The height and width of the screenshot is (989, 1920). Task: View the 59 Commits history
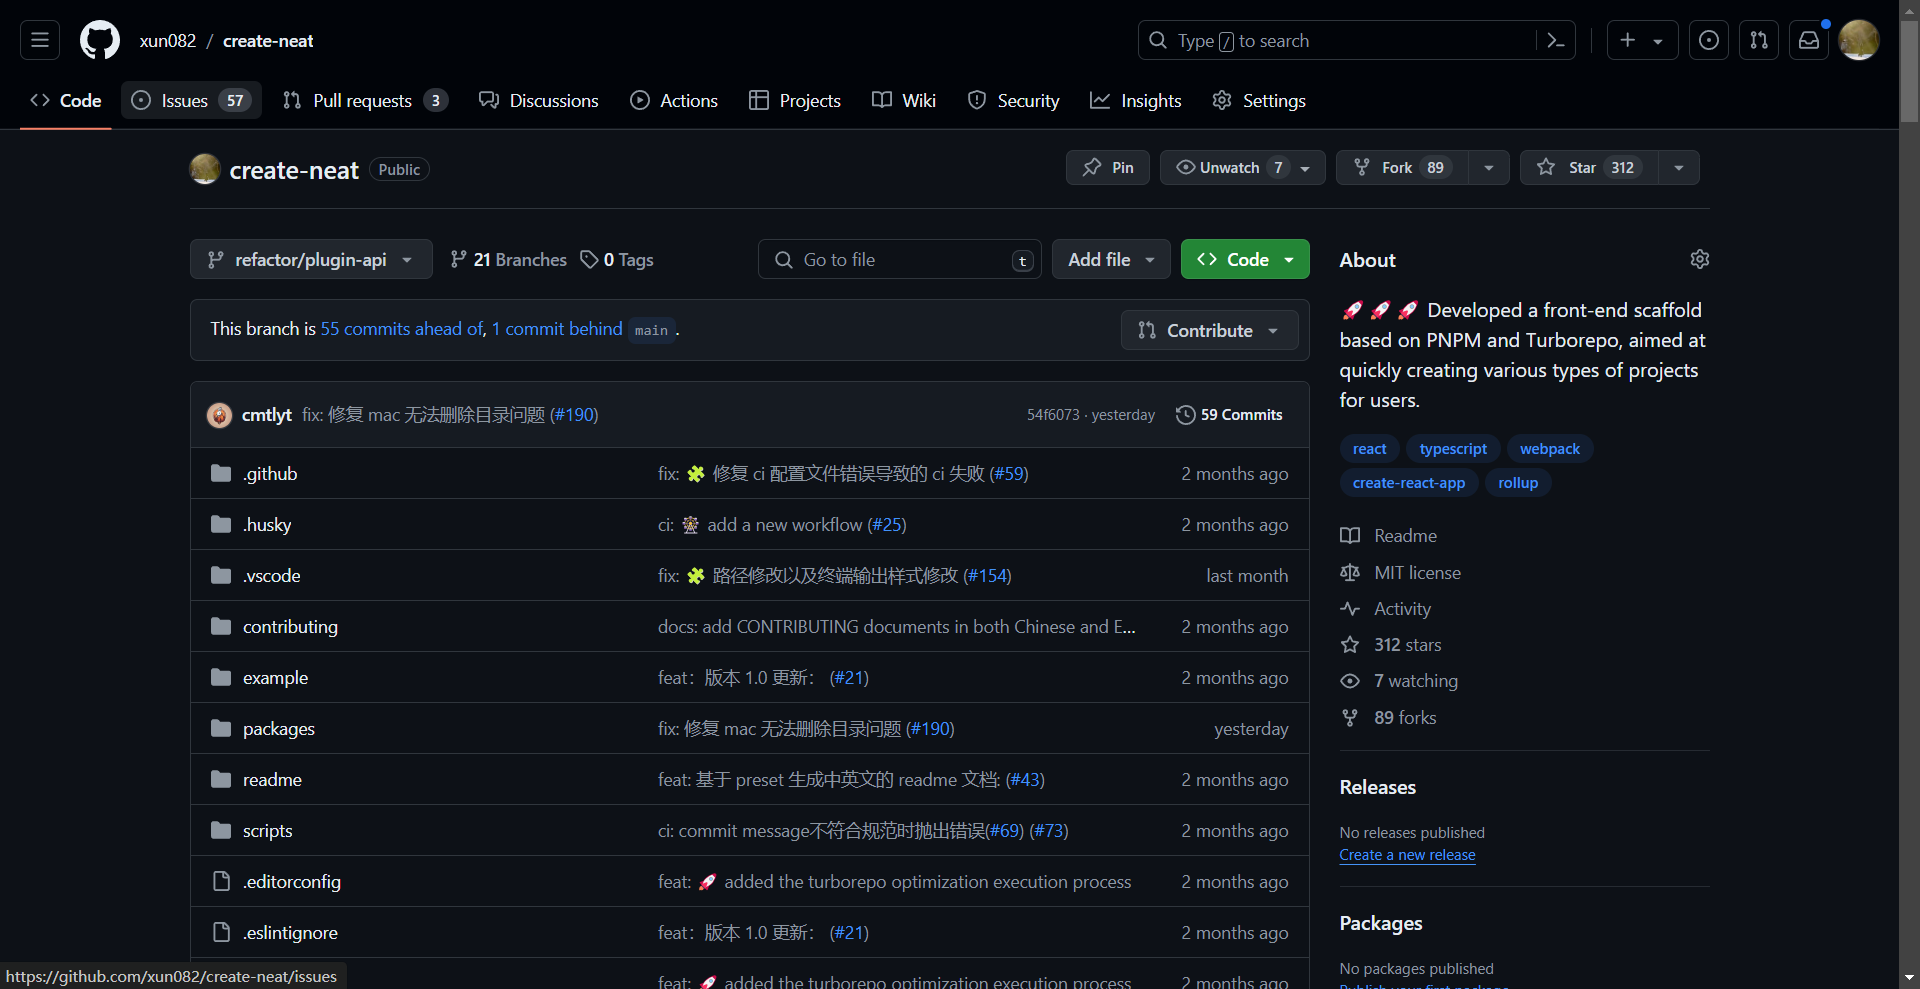click(x=1230, y=414)
